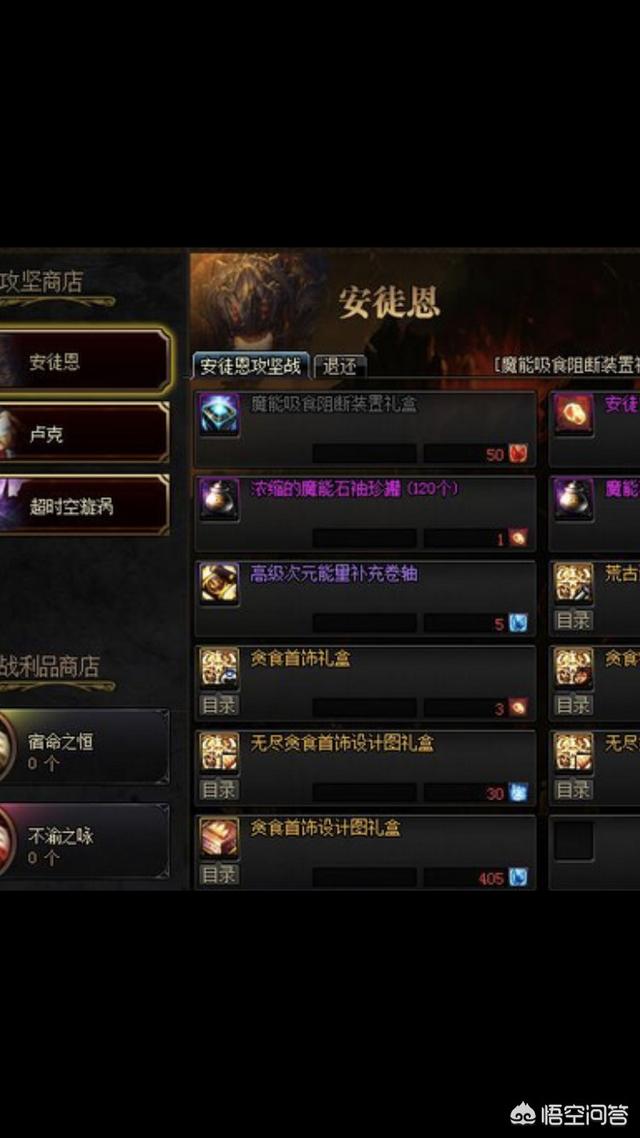
Task: Click the 浓缩的魔能石油珍藏 jar icon
Action: click(219, 500)
